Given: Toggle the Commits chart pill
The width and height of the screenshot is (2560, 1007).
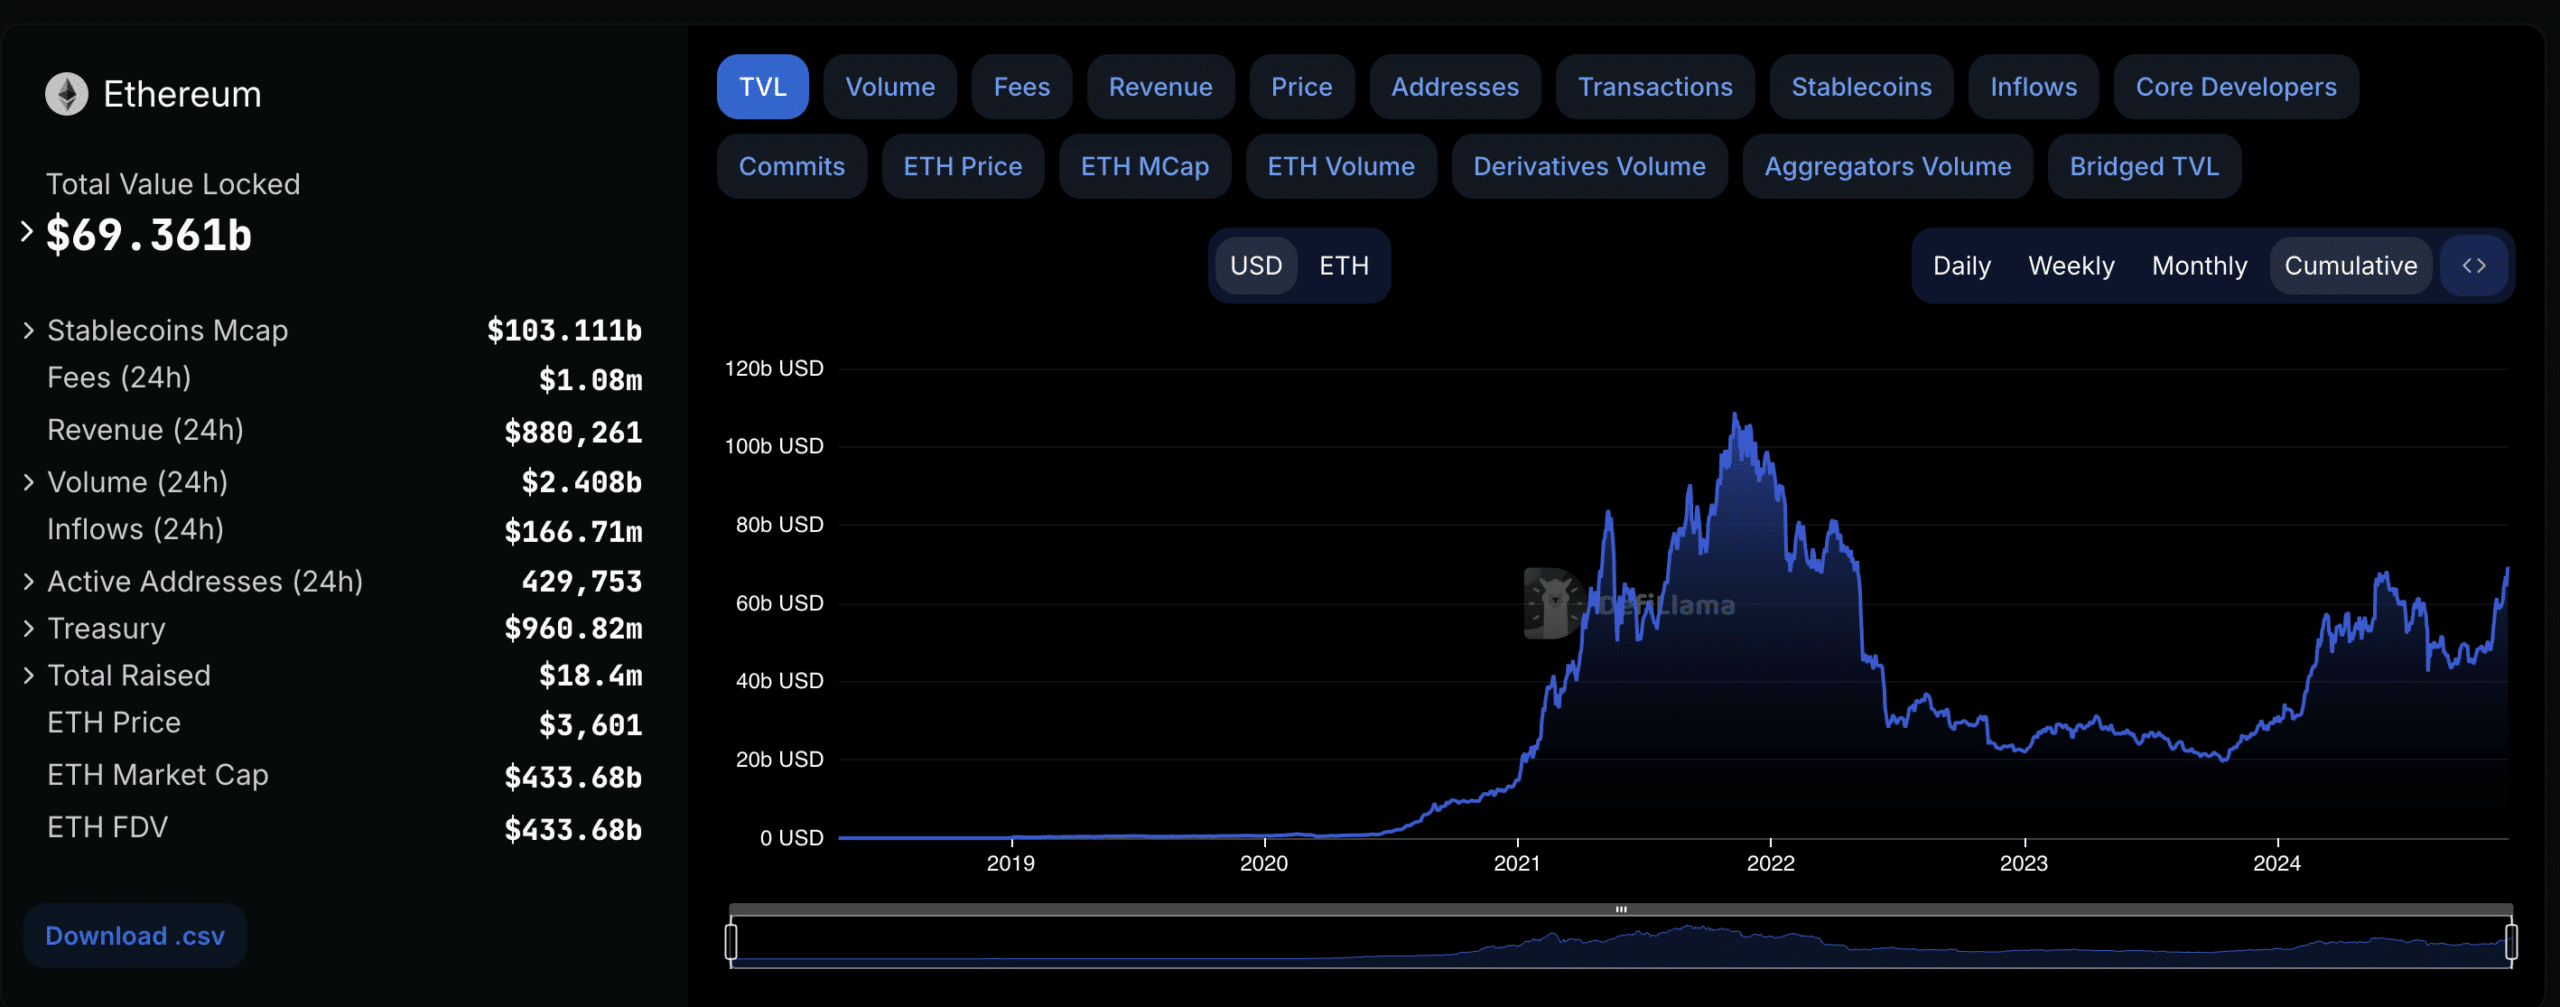Looking at the screenshot, I should click(x=792, y=166).
